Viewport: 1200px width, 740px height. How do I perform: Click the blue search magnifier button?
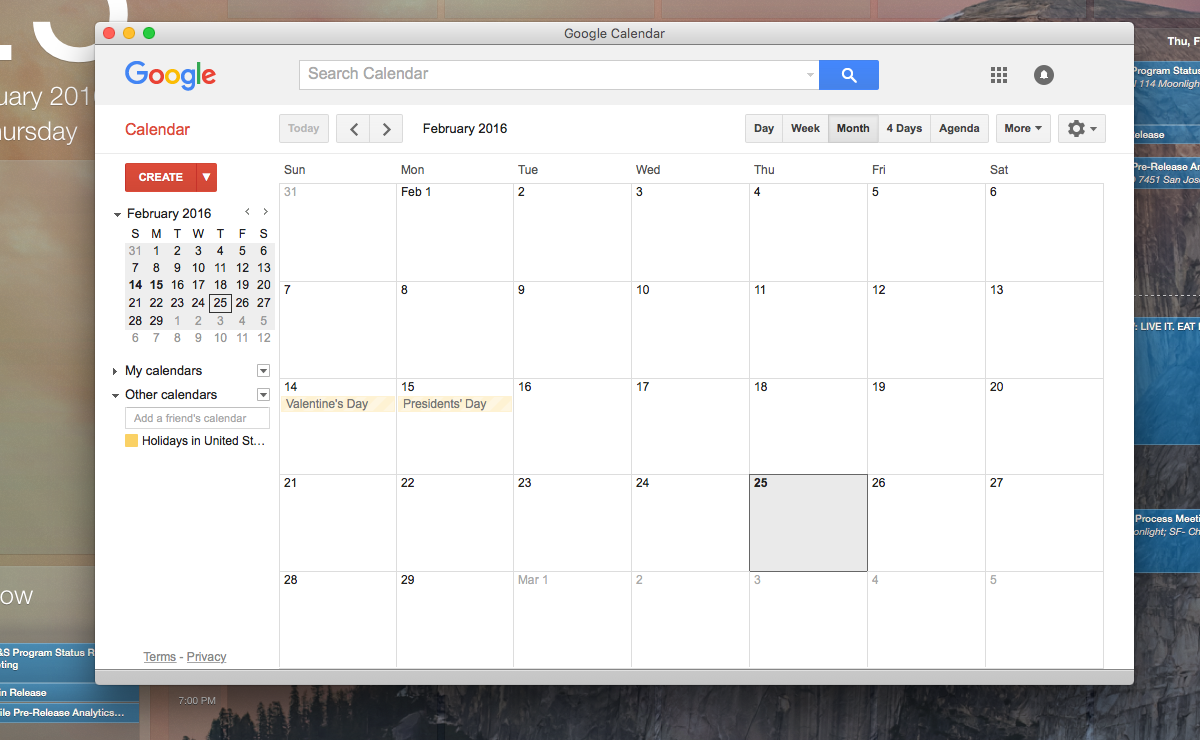pyautogui.click(x=848, y=75)
